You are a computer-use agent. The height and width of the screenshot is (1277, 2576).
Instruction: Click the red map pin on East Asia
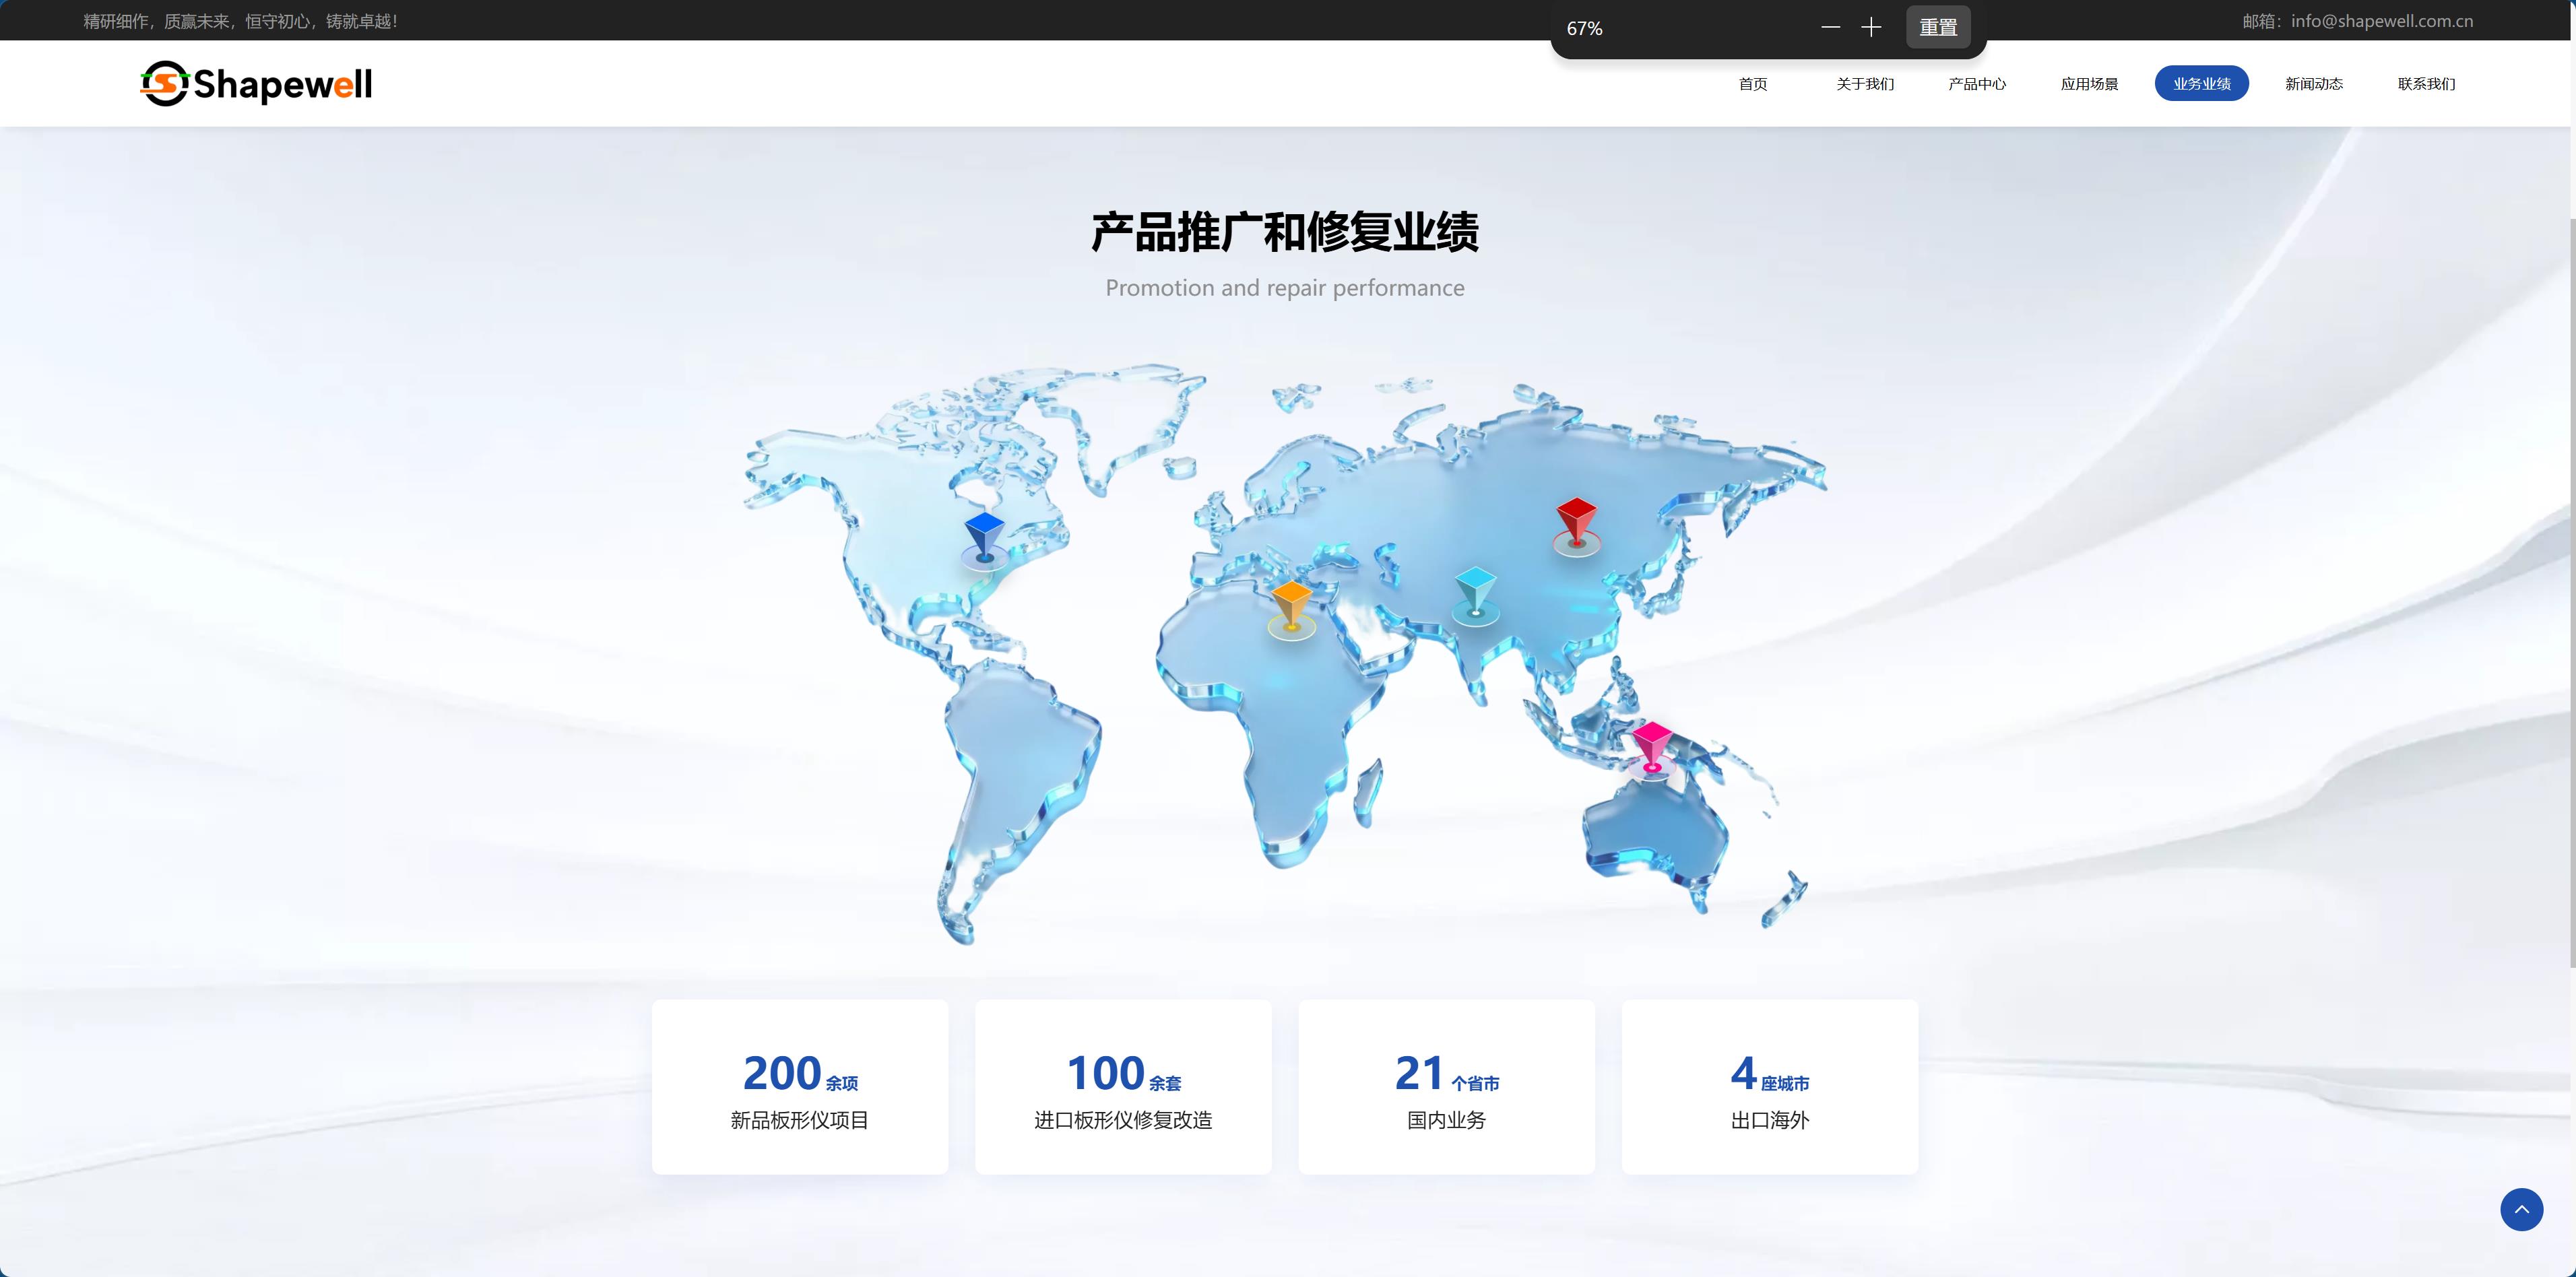click(1576, 526)
